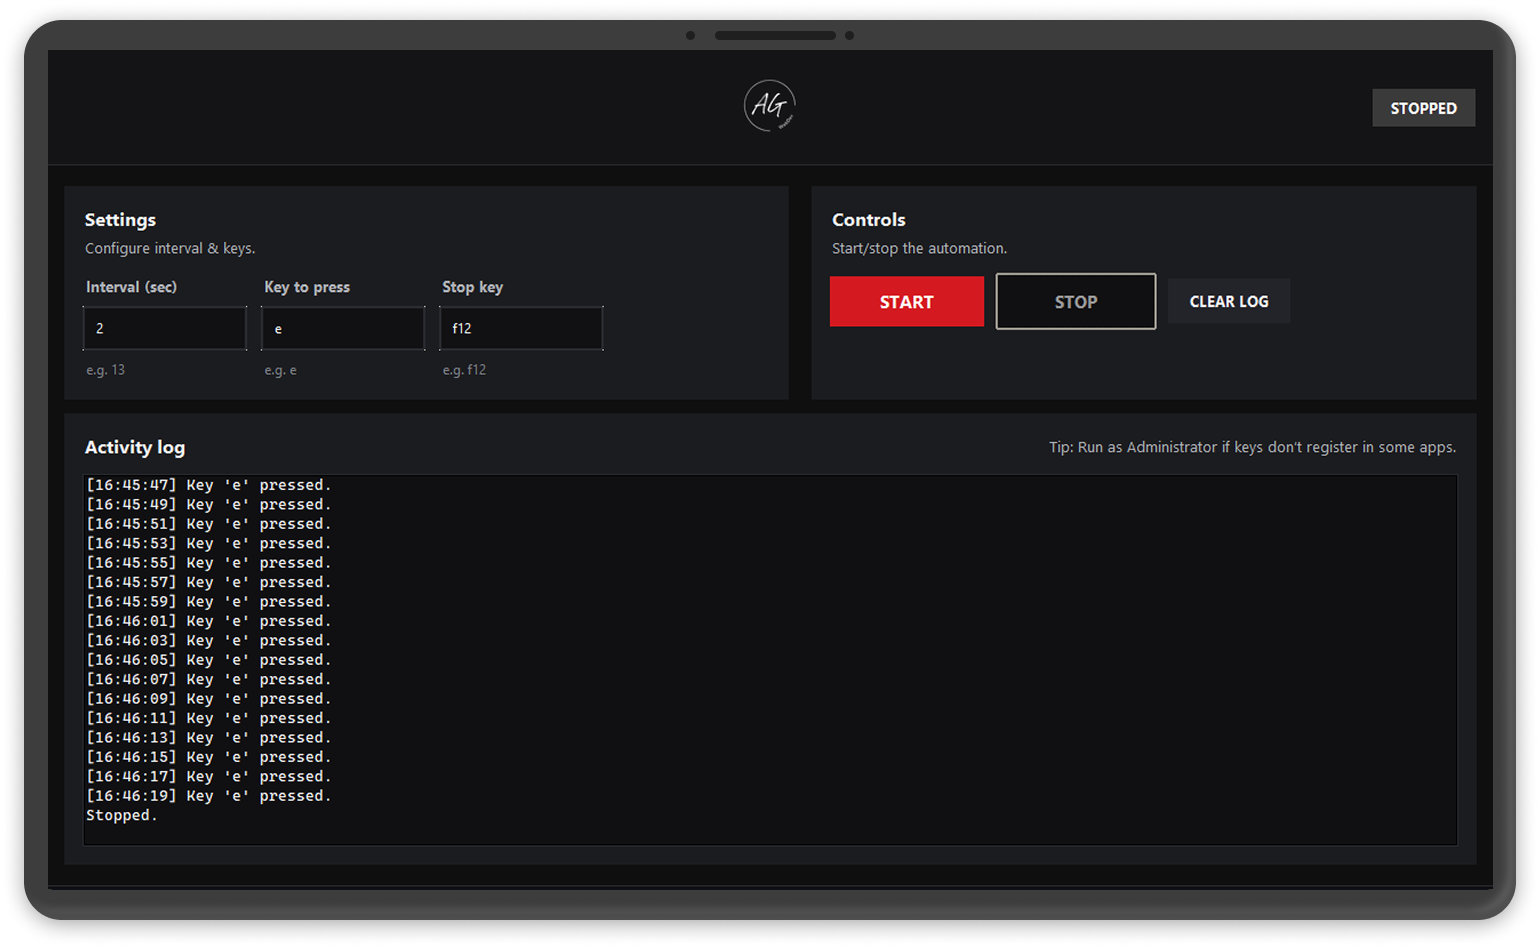Click the STOPPED status badge
This screenshot has height=948, width=1540.
tap(1422, 108)
